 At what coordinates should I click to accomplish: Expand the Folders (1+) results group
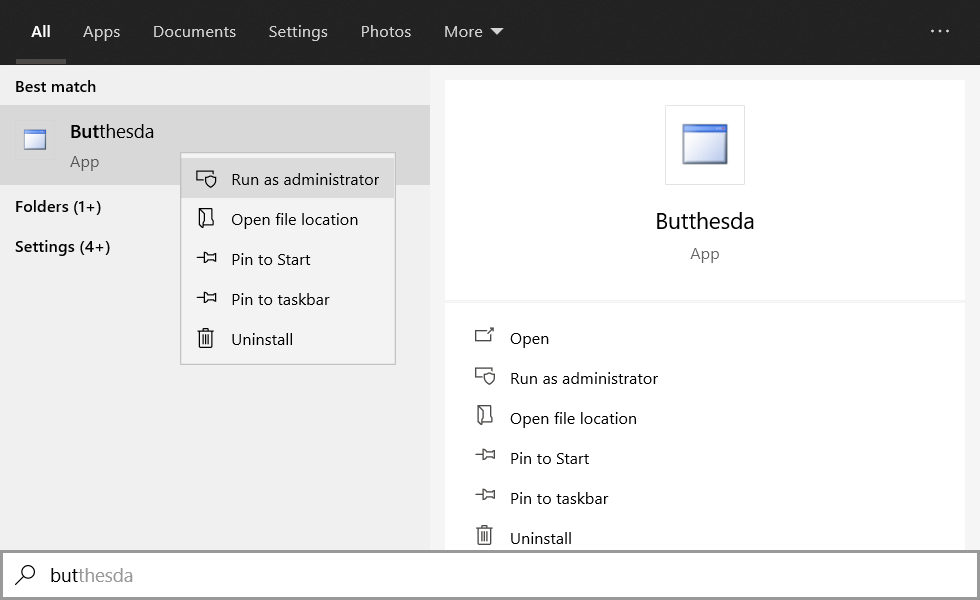tap(58, 207)
